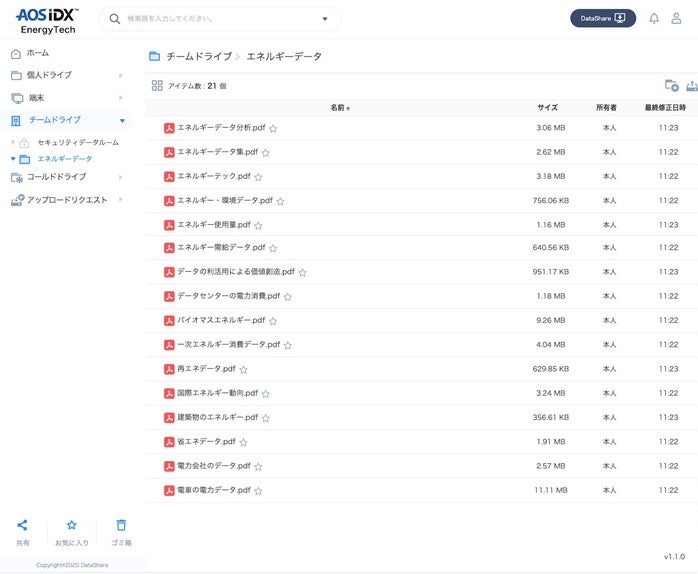Open the search options dropdown arrow

tap(325, 19)
